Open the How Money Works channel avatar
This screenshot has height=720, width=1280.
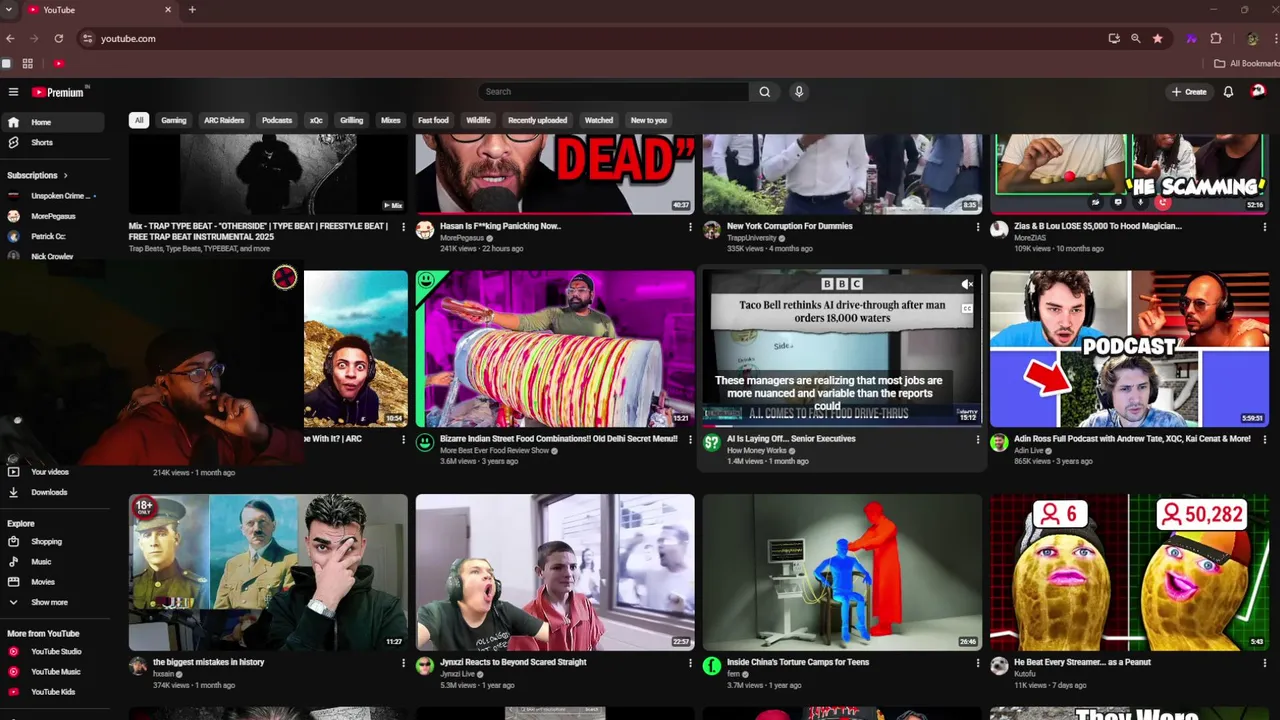(712, 443)
